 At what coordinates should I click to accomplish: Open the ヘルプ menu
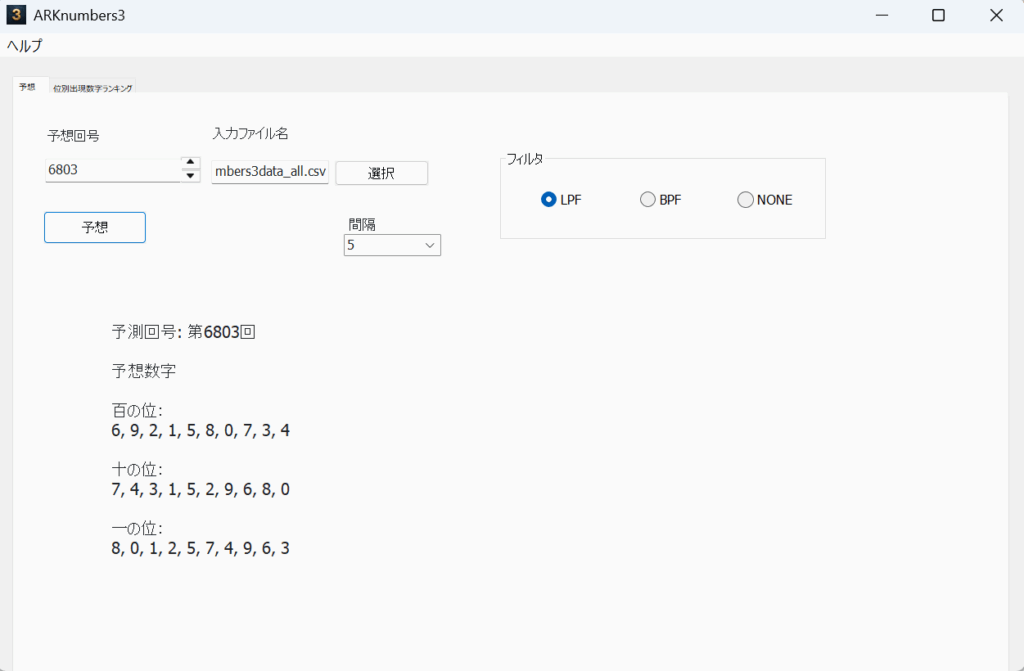coord(25,45)
